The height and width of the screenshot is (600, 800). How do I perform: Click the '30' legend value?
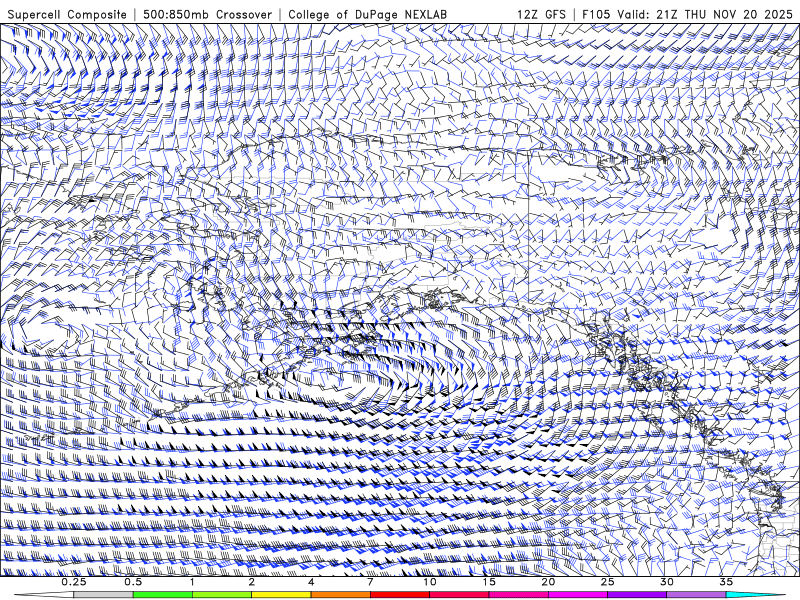tap(666, 582)
